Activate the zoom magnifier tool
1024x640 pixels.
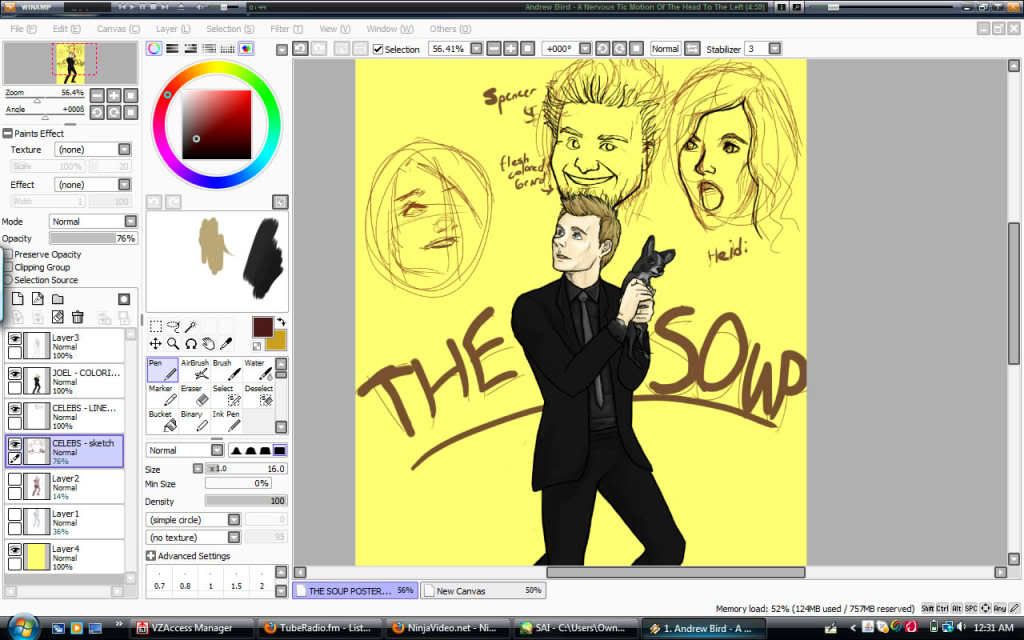tap(173, 344)
